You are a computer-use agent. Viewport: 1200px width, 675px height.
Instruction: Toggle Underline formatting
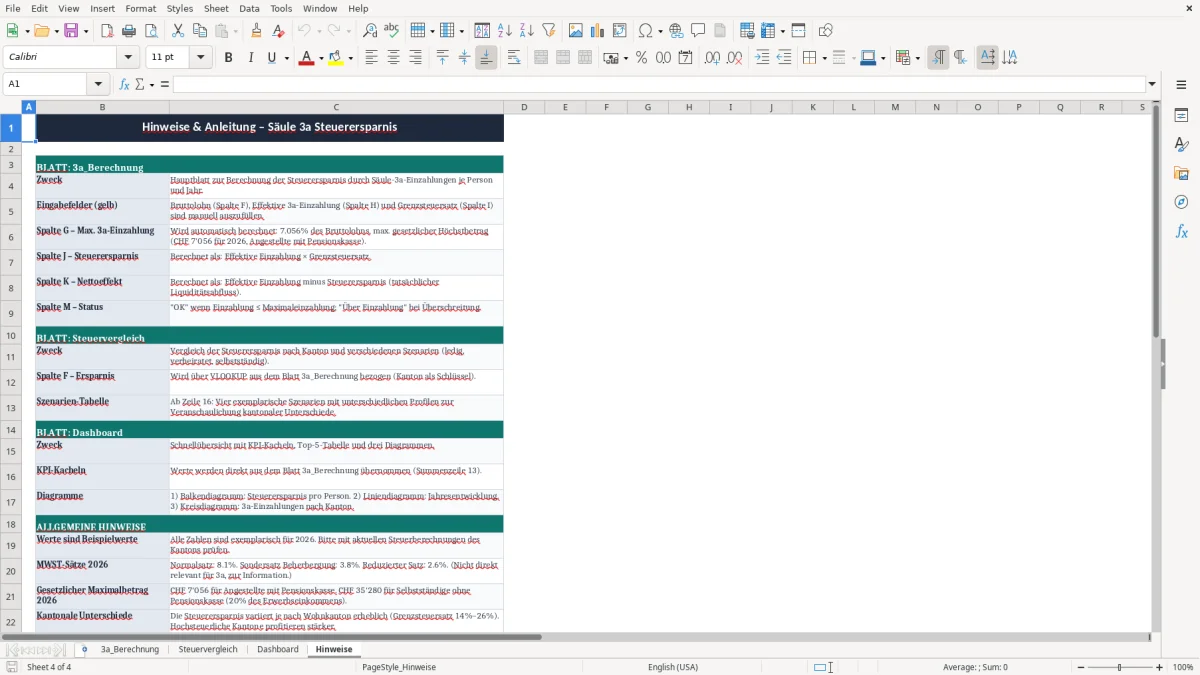[x=271, y=58]
